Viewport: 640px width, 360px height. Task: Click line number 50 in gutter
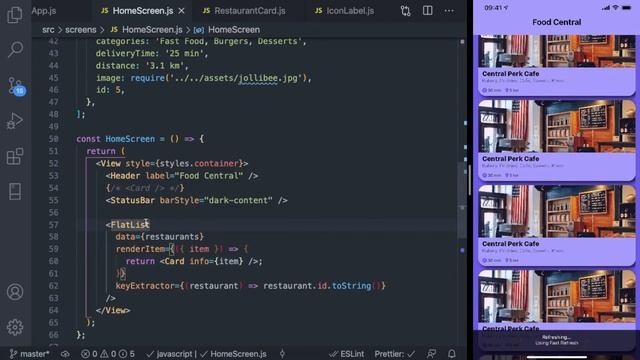[x=53, y=139]
